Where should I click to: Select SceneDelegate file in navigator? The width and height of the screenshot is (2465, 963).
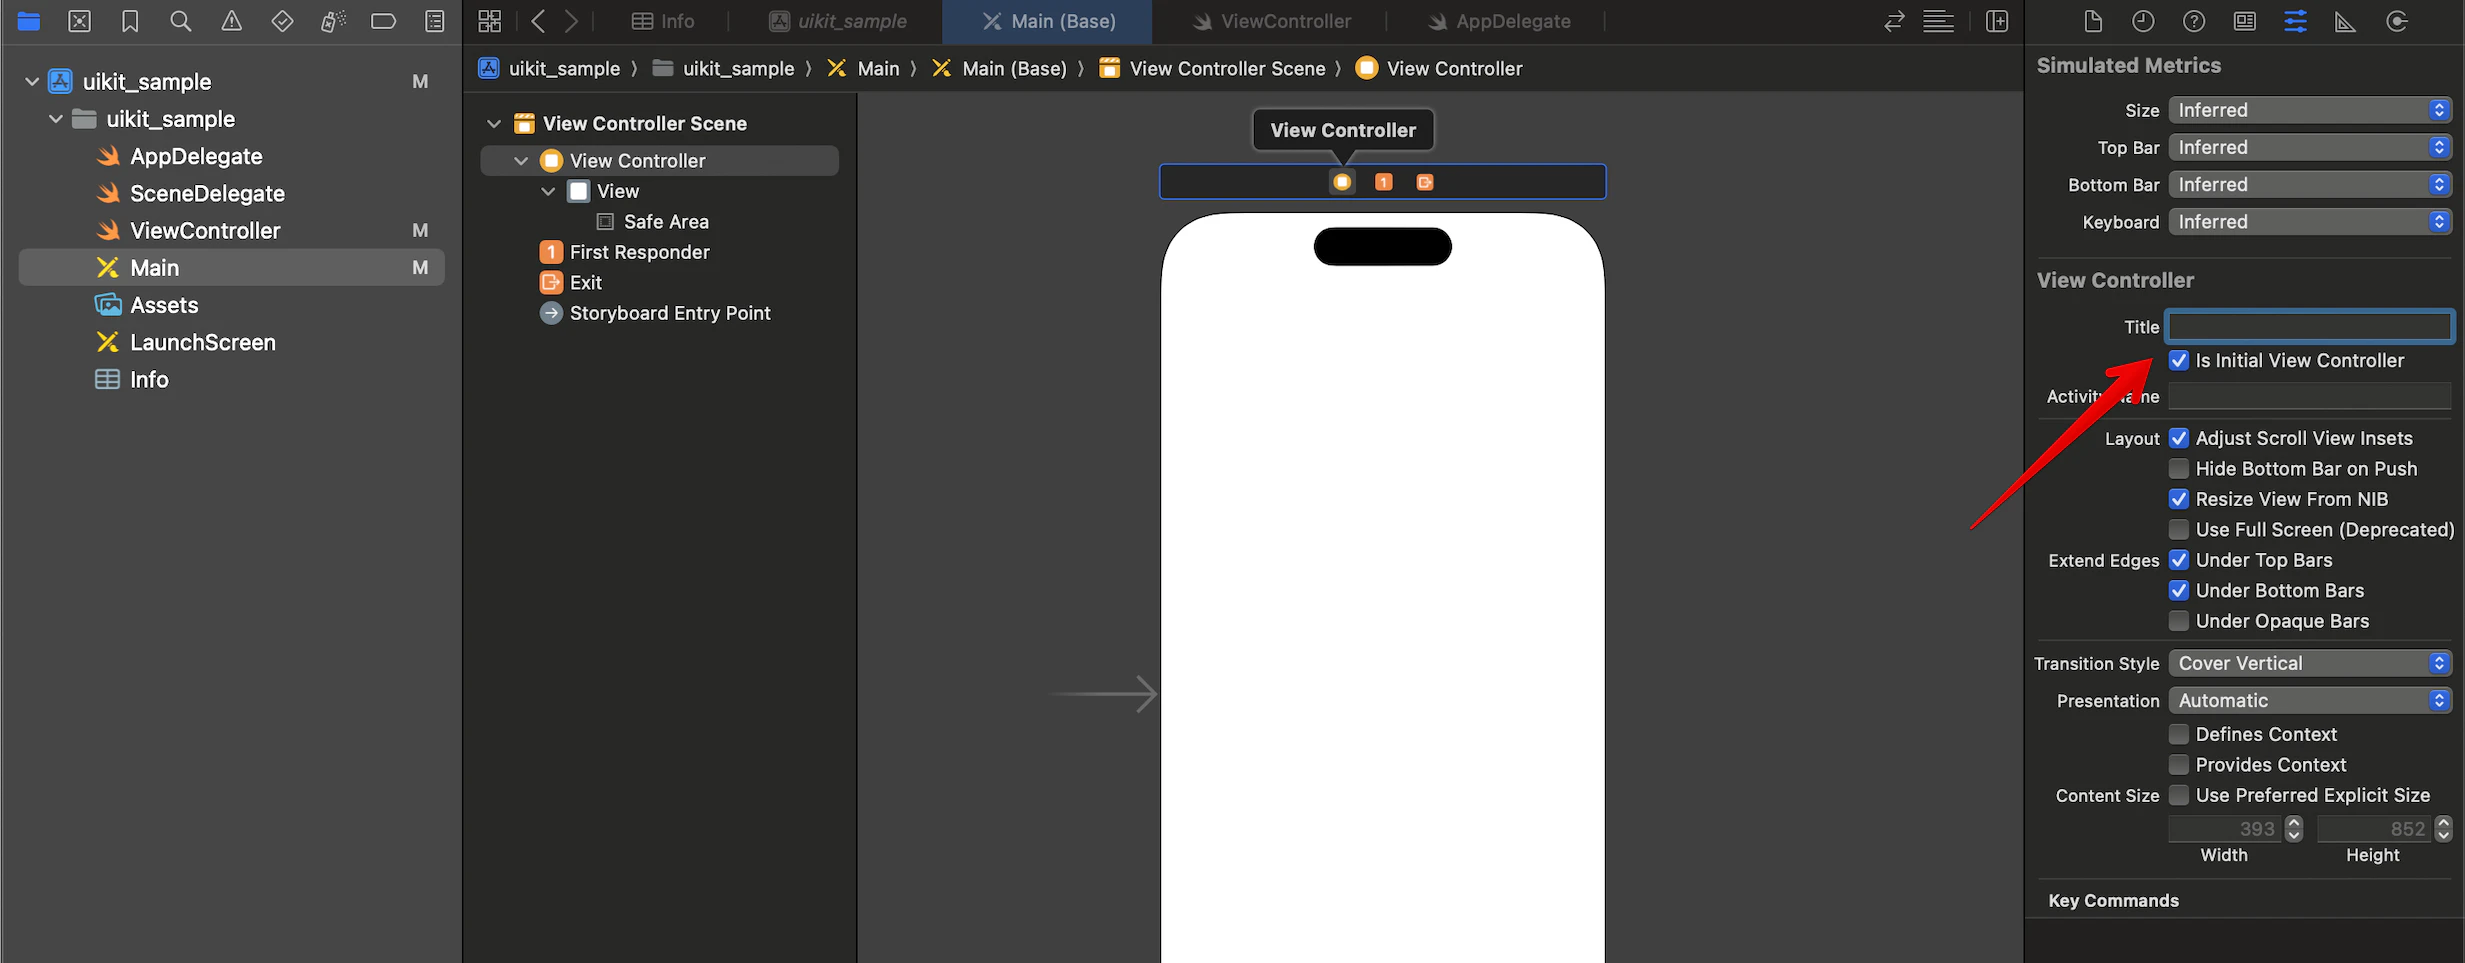point(207,193)
